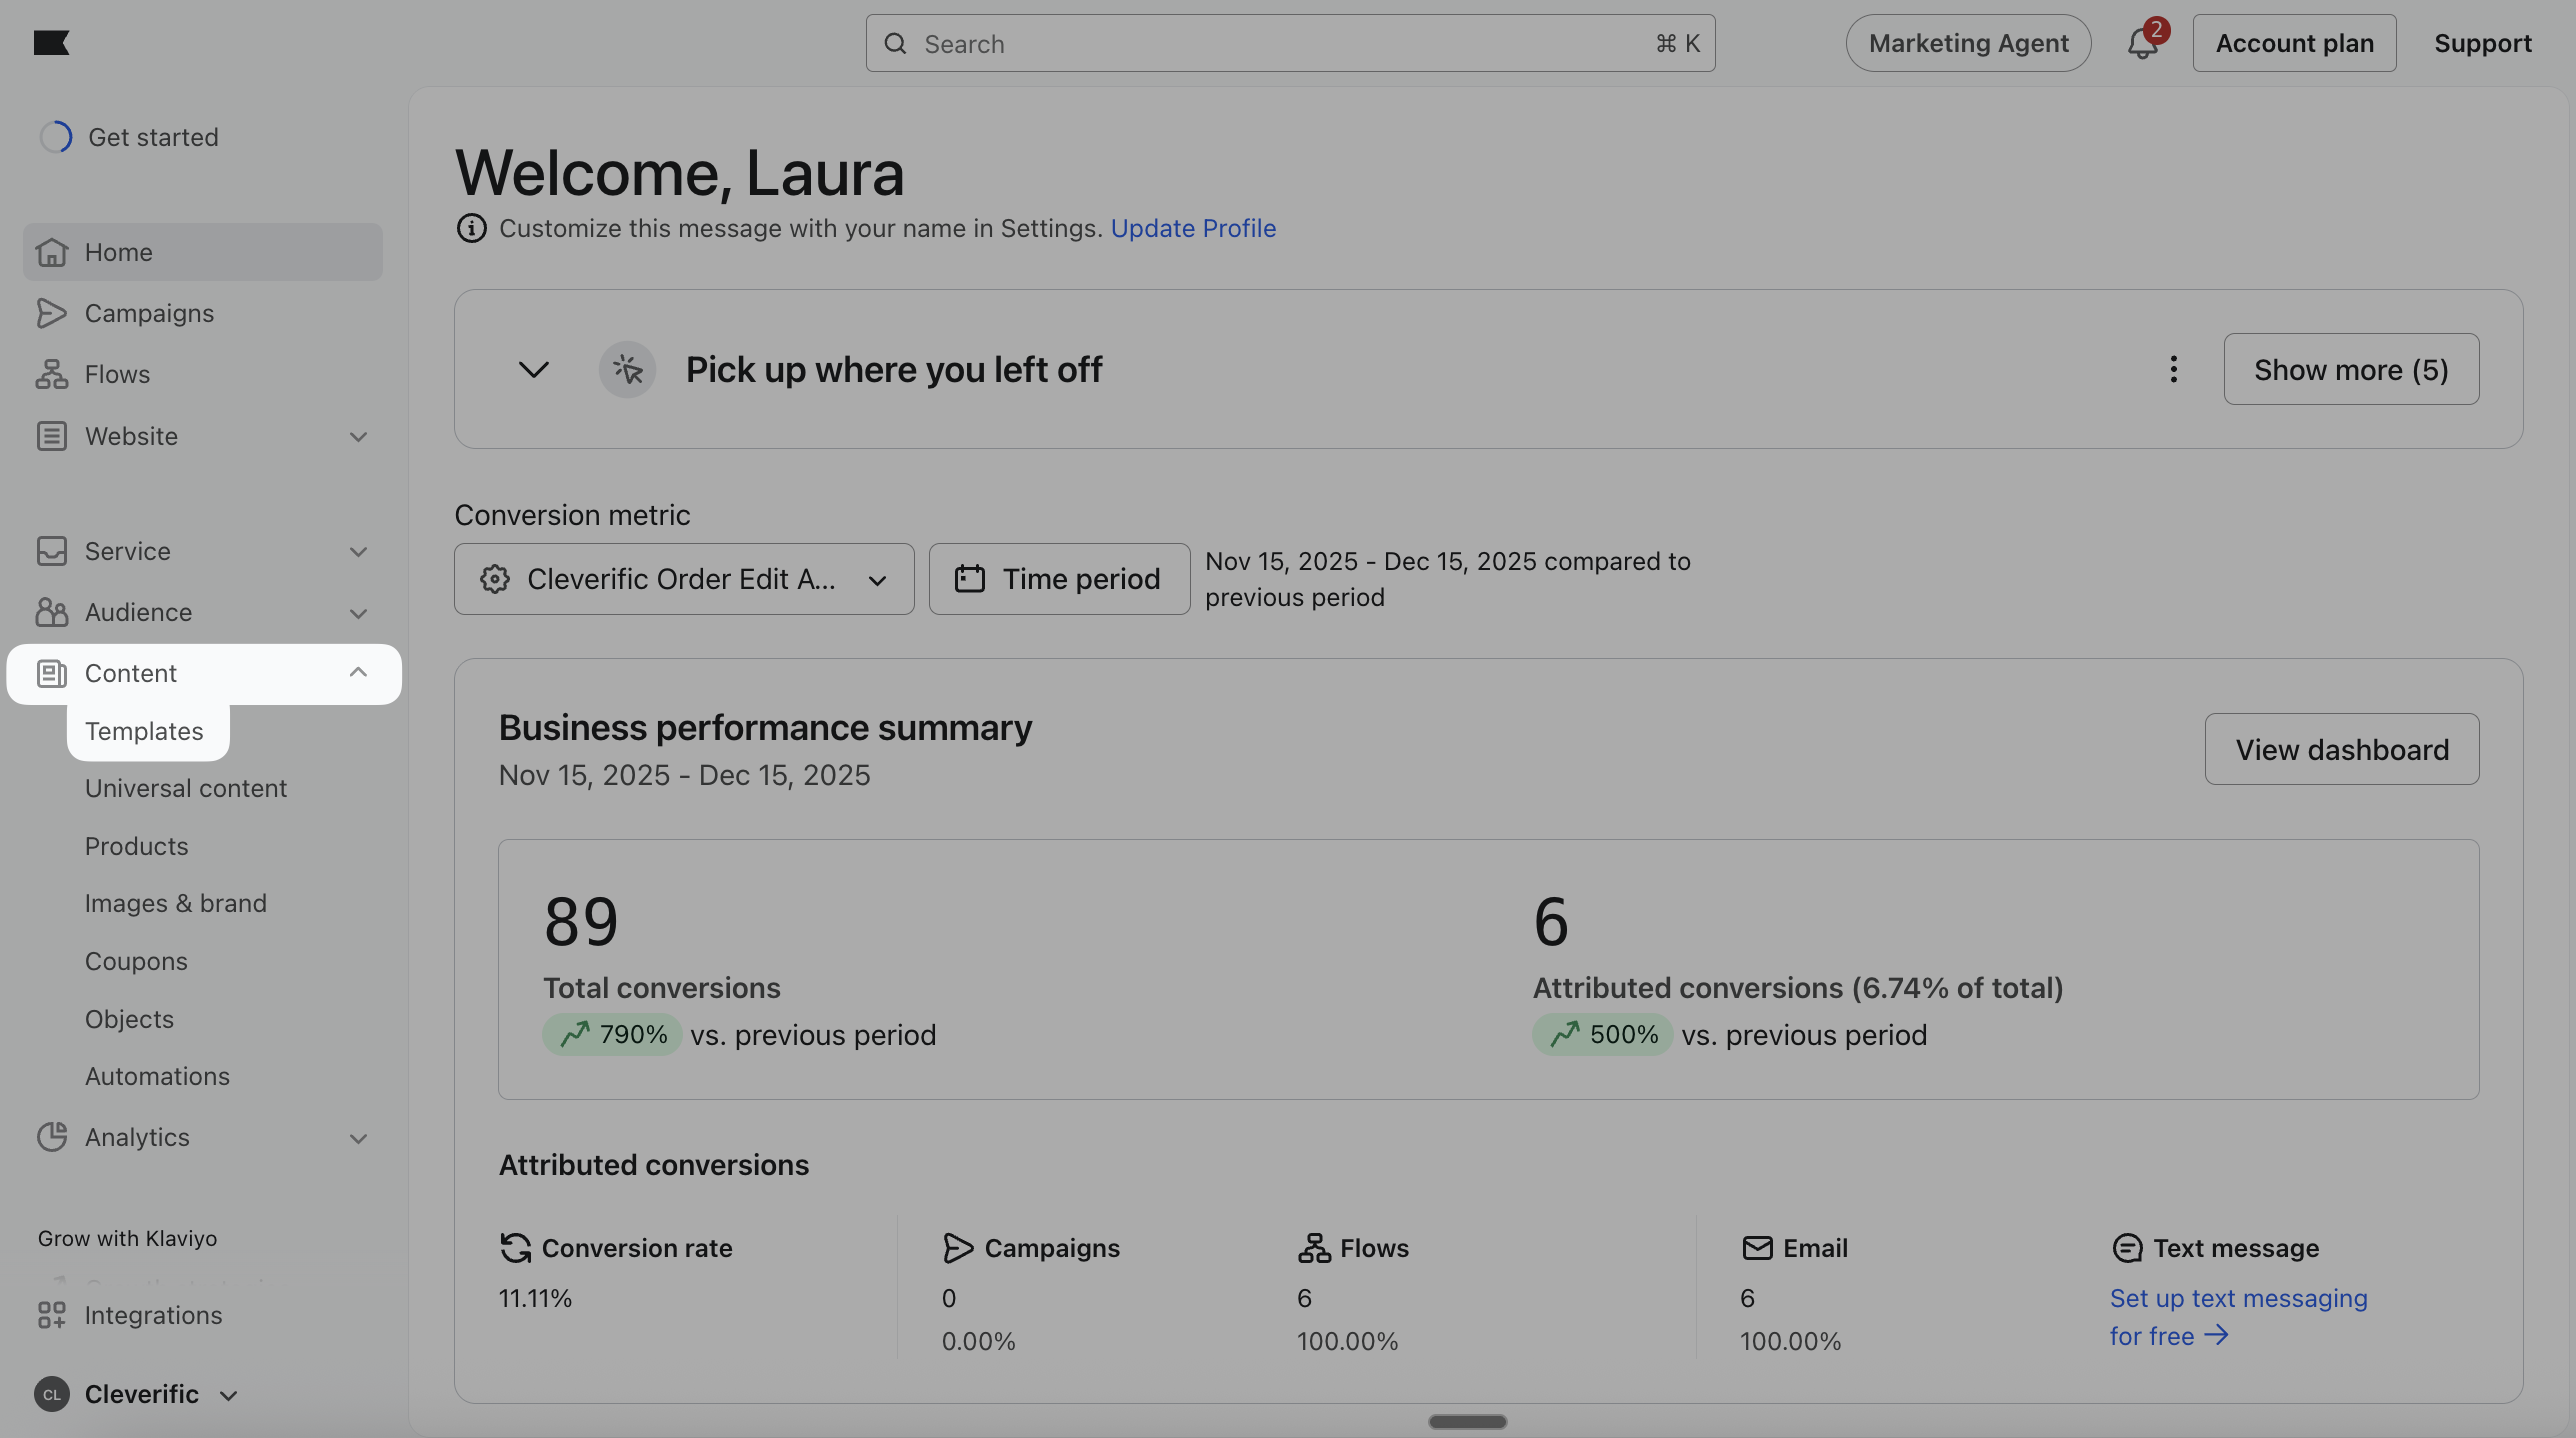This screenshot has width=2576, height=1438.
Task: Click the Integrations icon in sidebar
Action: pos(52,1315)
